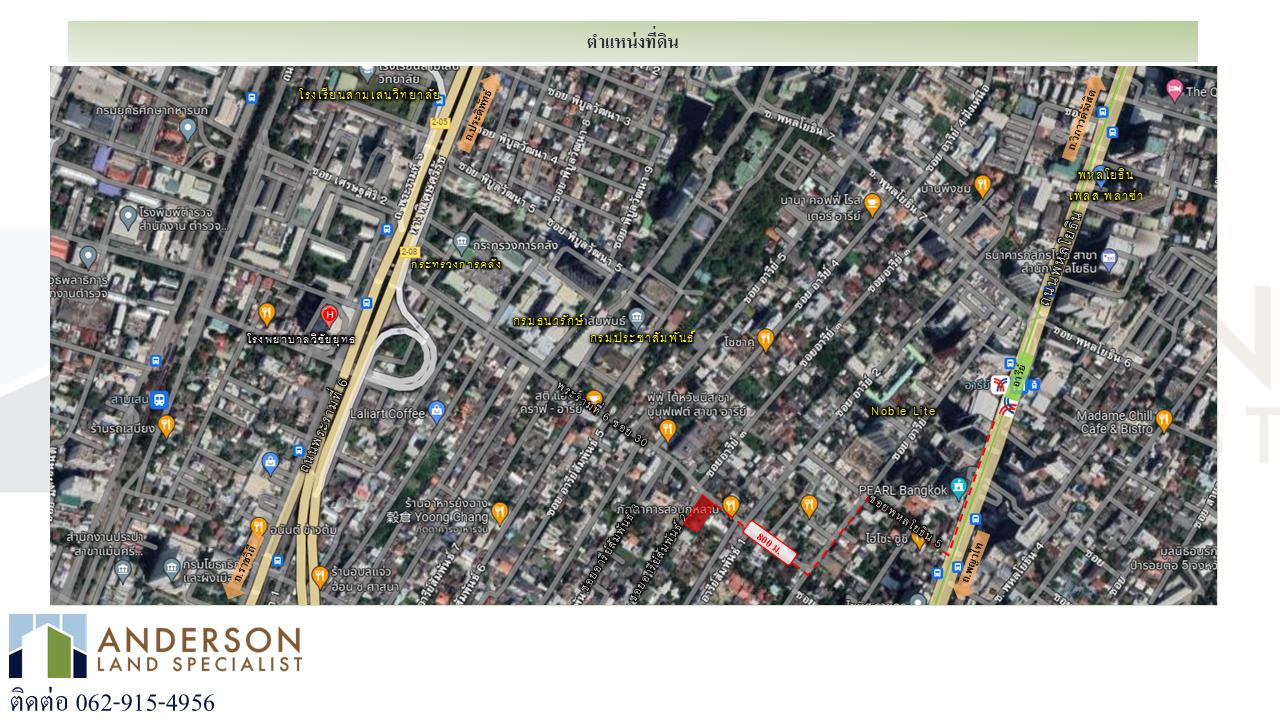Viewport: 1280px width, 720px height.
Task: Click the Anderson Land Specialist logo
Action: coord(155,646)
